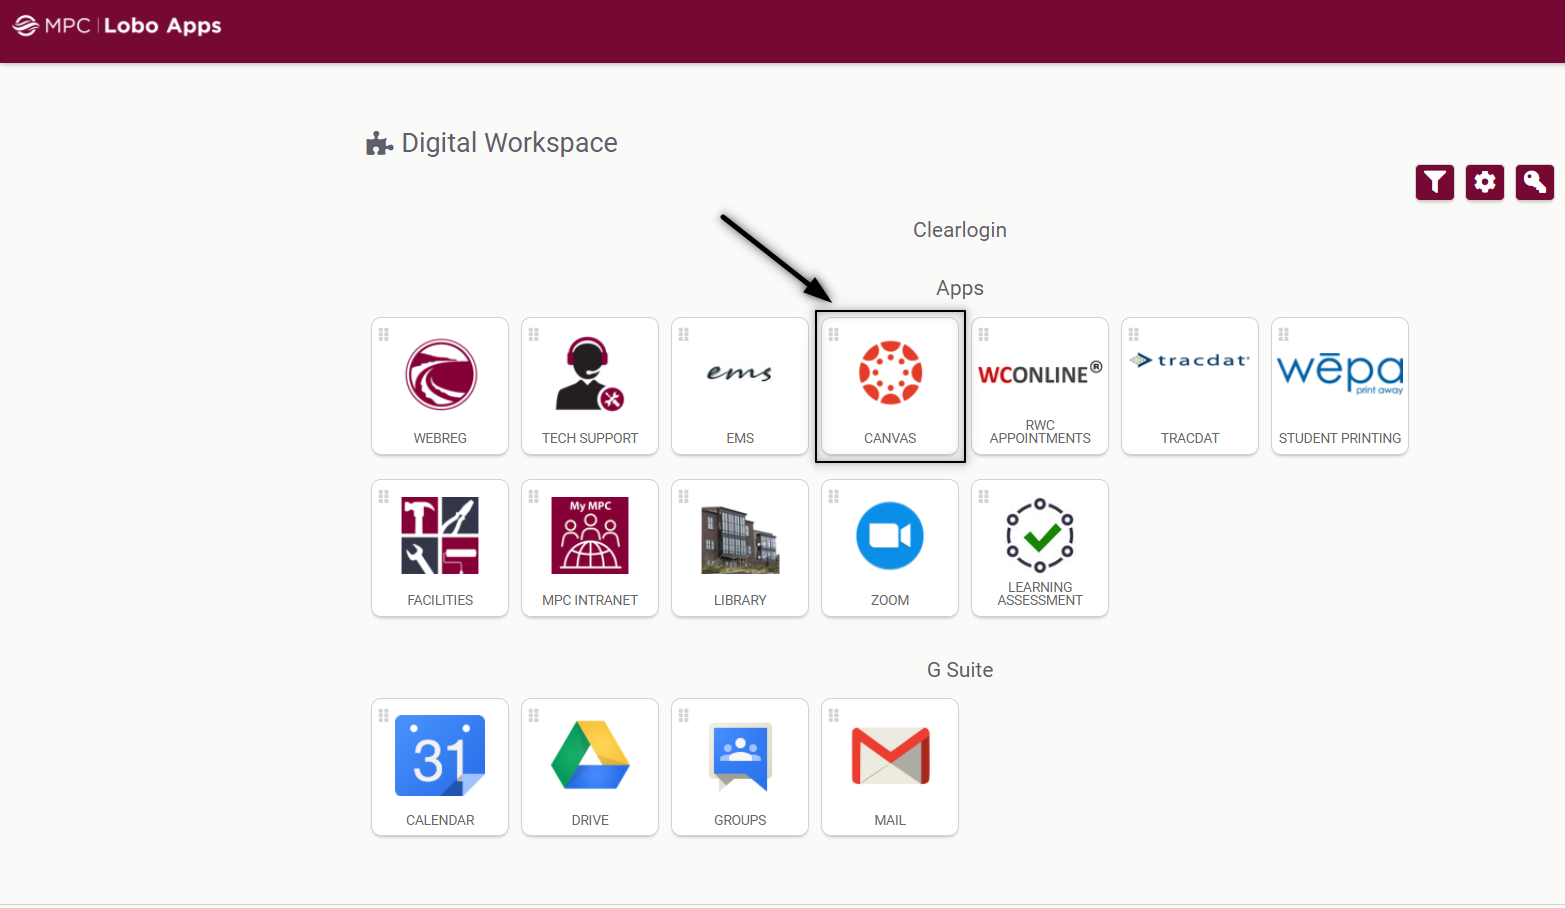Click drag handle on Zoom tile
This screenshot has height=908, width=1565.
tap(834, 496)
